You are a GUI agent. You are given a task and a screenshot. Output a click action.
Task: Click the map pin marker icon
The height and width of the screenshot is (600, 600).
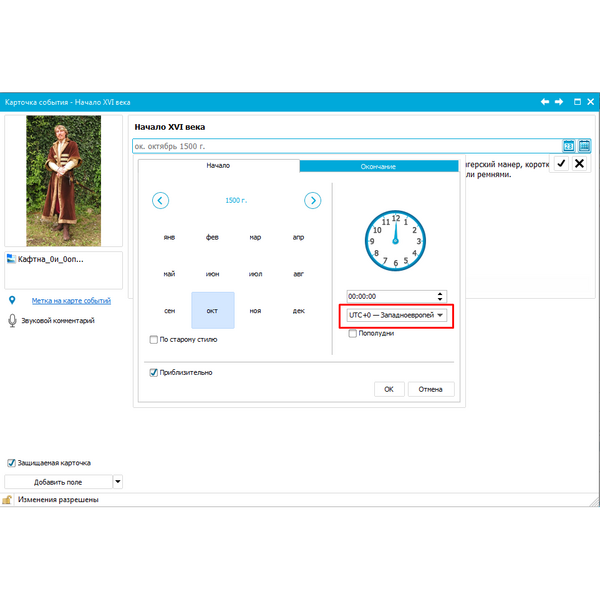(x=12, y=300)
